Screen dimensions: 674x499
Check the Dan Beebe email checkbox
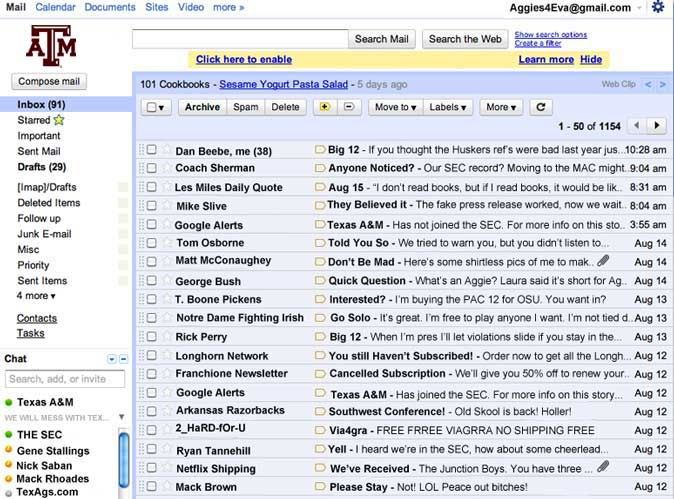[151, 150]
